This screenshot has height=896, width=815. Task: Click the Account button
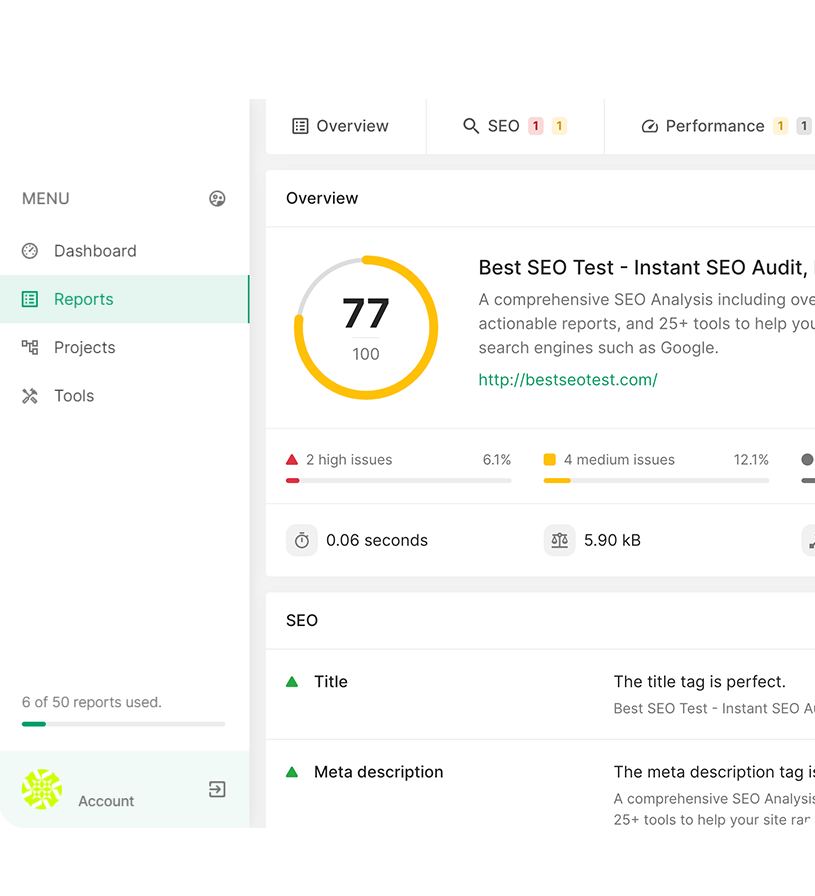pyautogui.click(x=105, y=801)
